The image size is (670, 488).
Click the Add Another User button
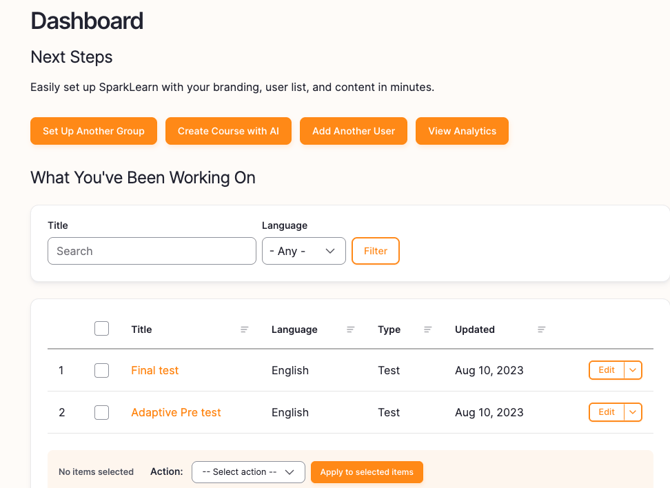click(353, 131)
